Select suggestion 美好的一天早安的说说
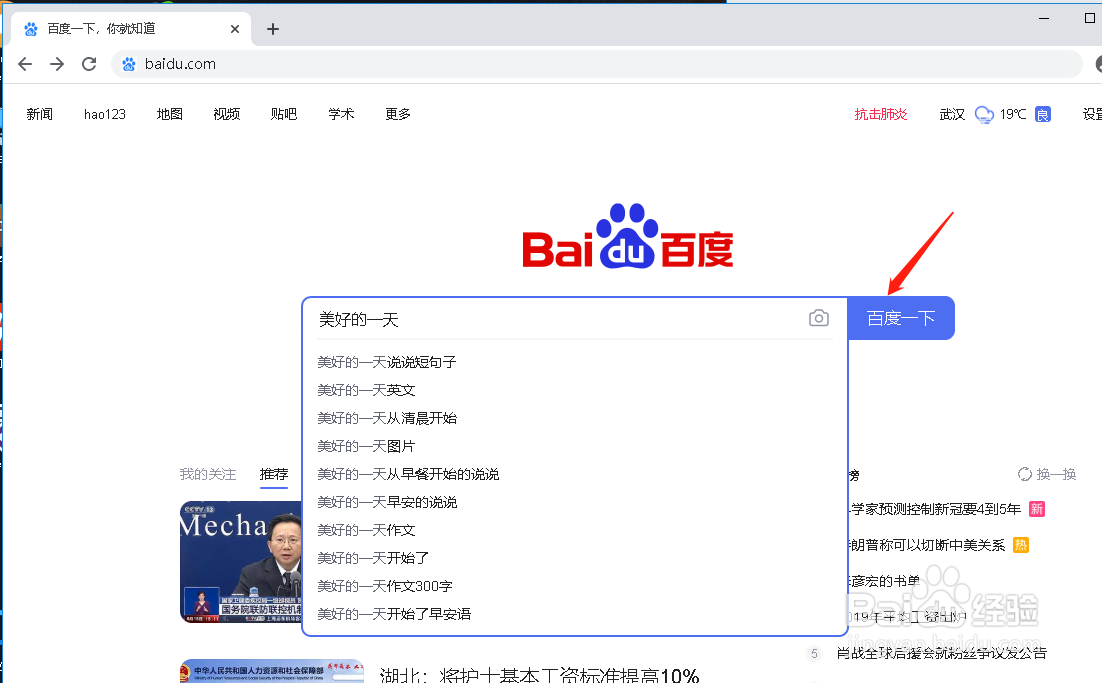This screenshot has width=1102, height=683. tap(387, 502)
